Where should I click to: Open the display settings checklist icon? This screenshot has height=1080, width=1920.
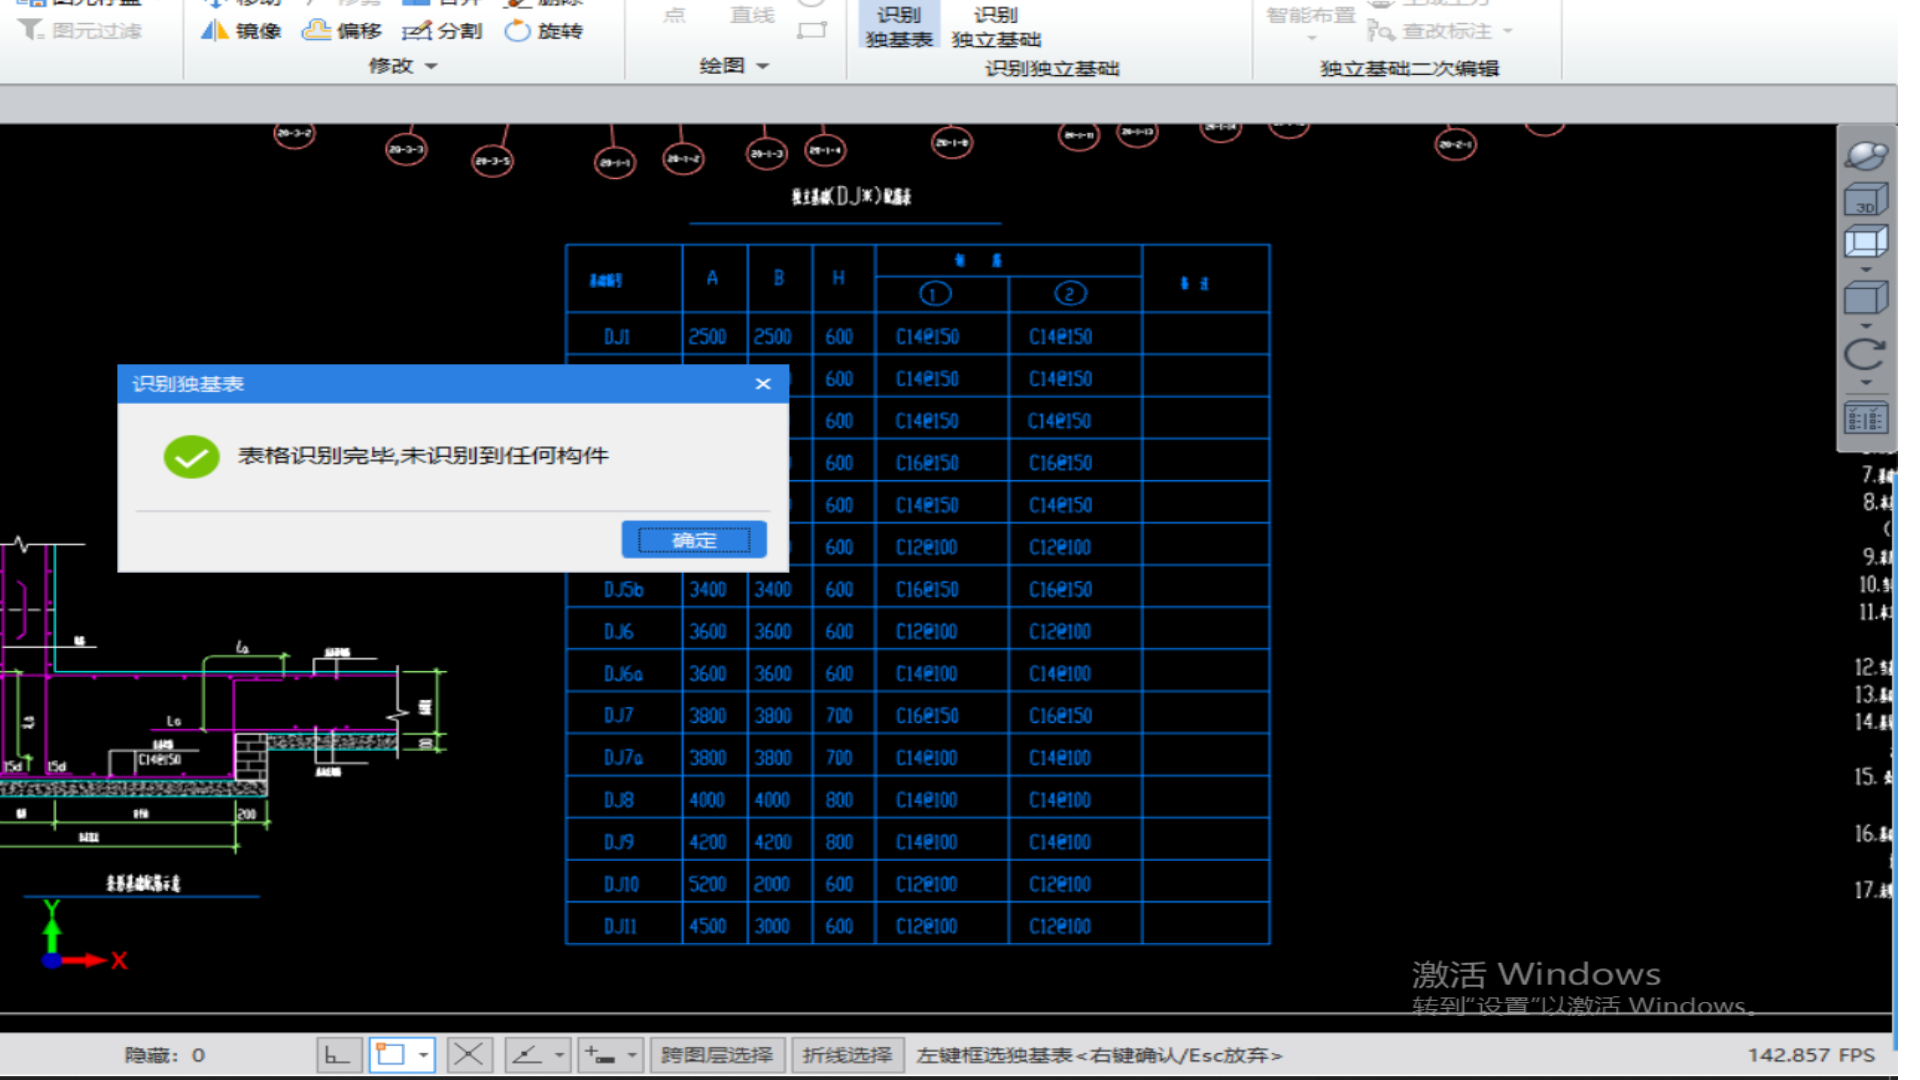(1866, 418)
